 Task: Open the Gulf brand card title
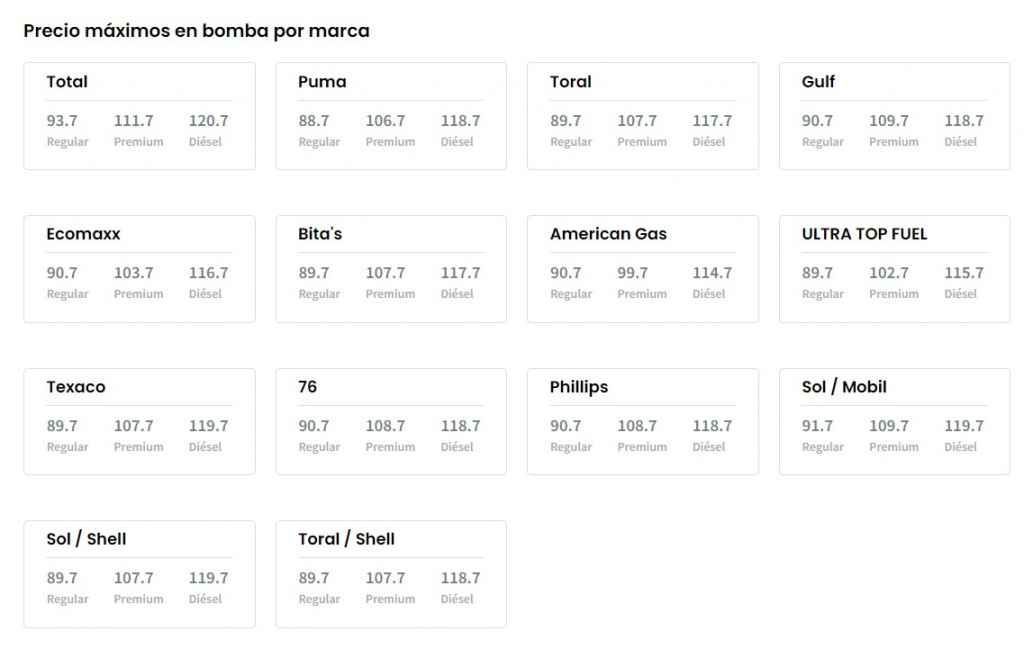click(x=818, y=82)
